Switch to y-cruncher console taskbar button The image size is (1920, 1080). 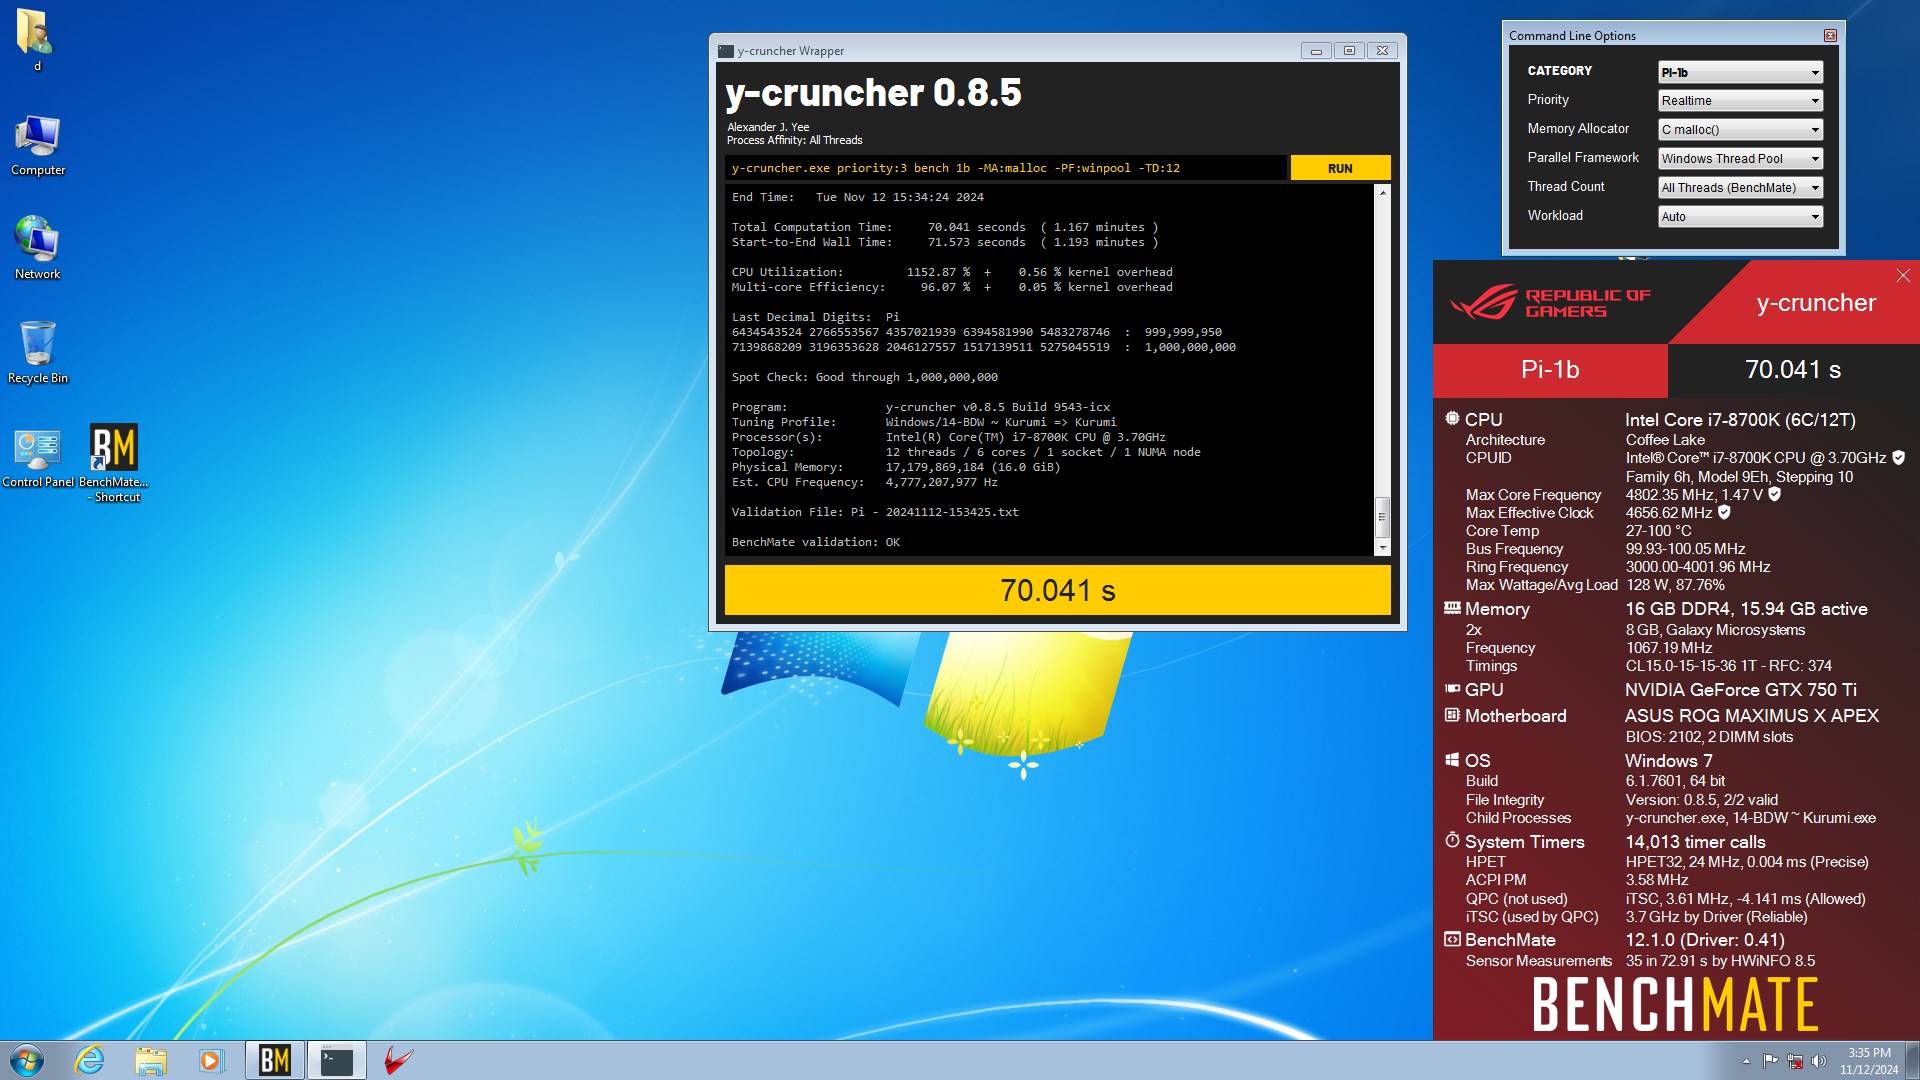(337, 1060)
